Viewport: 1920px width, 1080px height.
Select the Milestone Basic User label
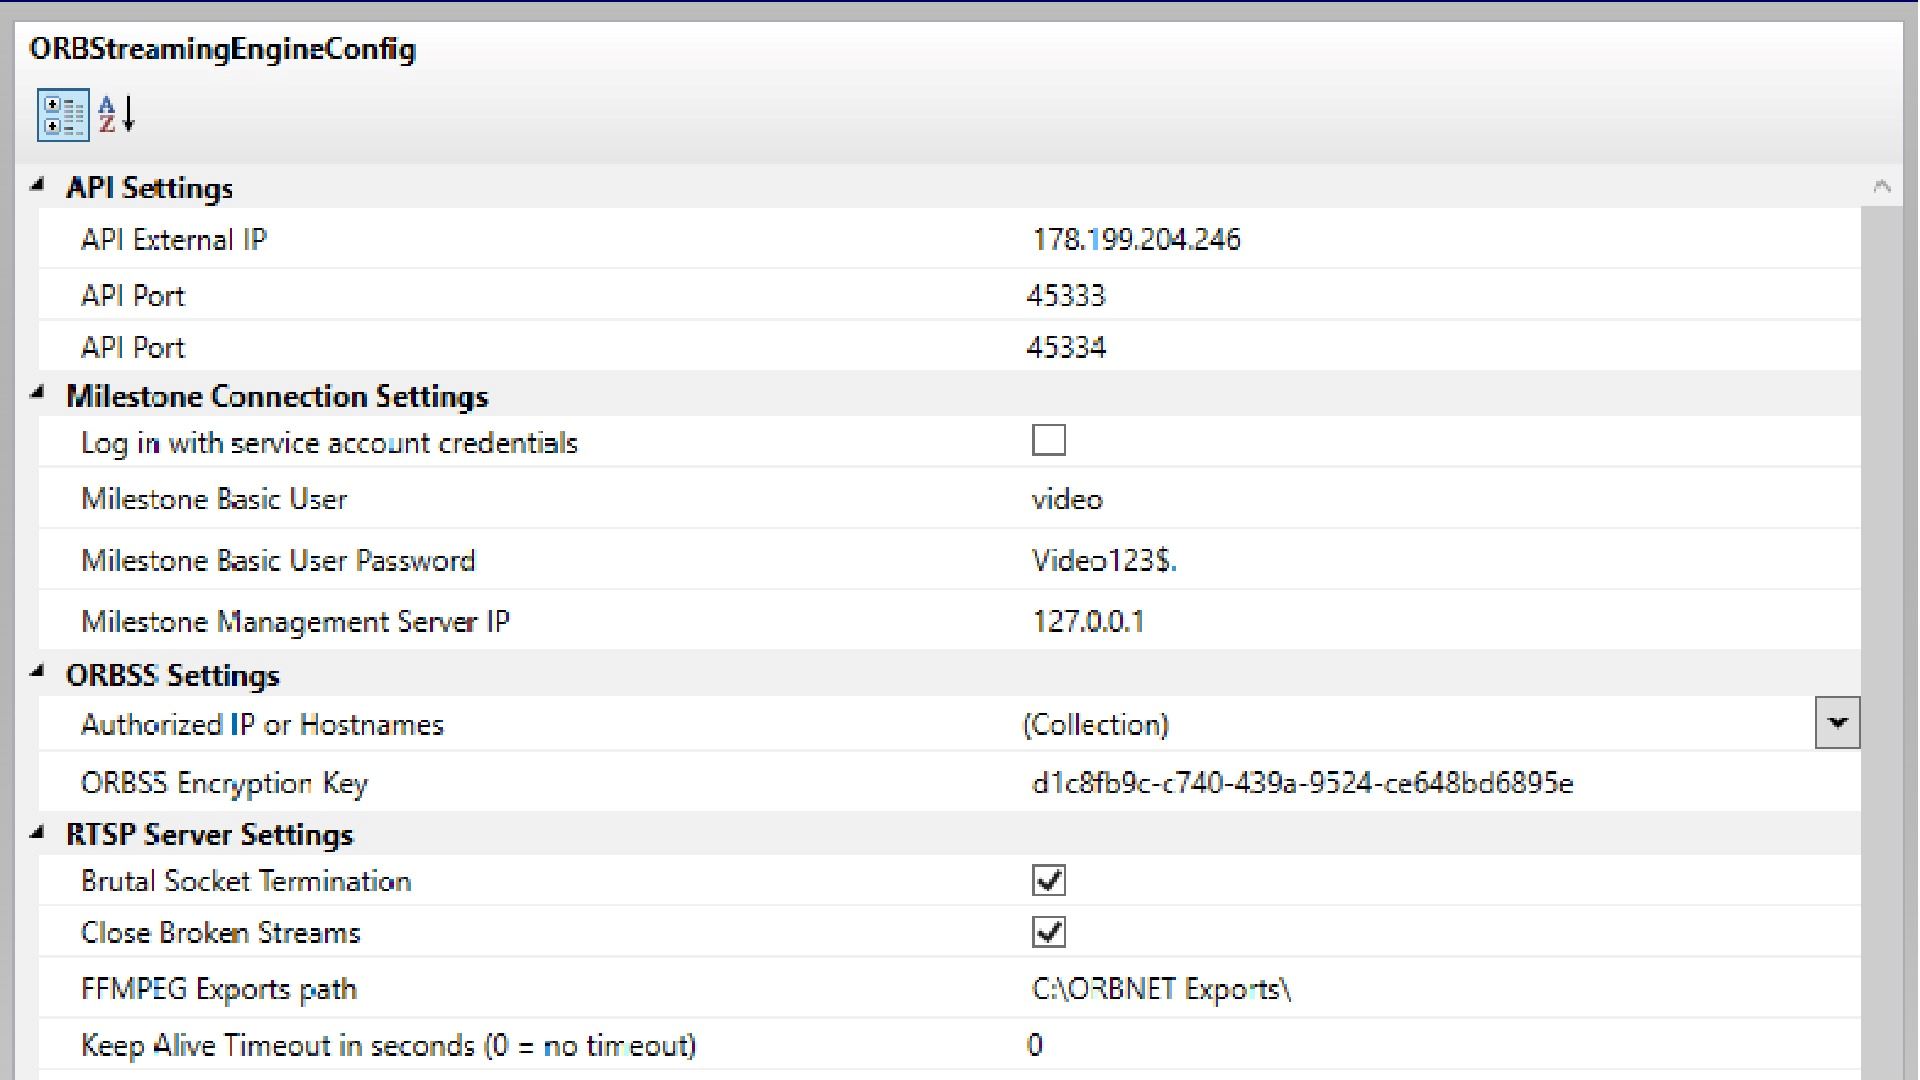[214, 499]
